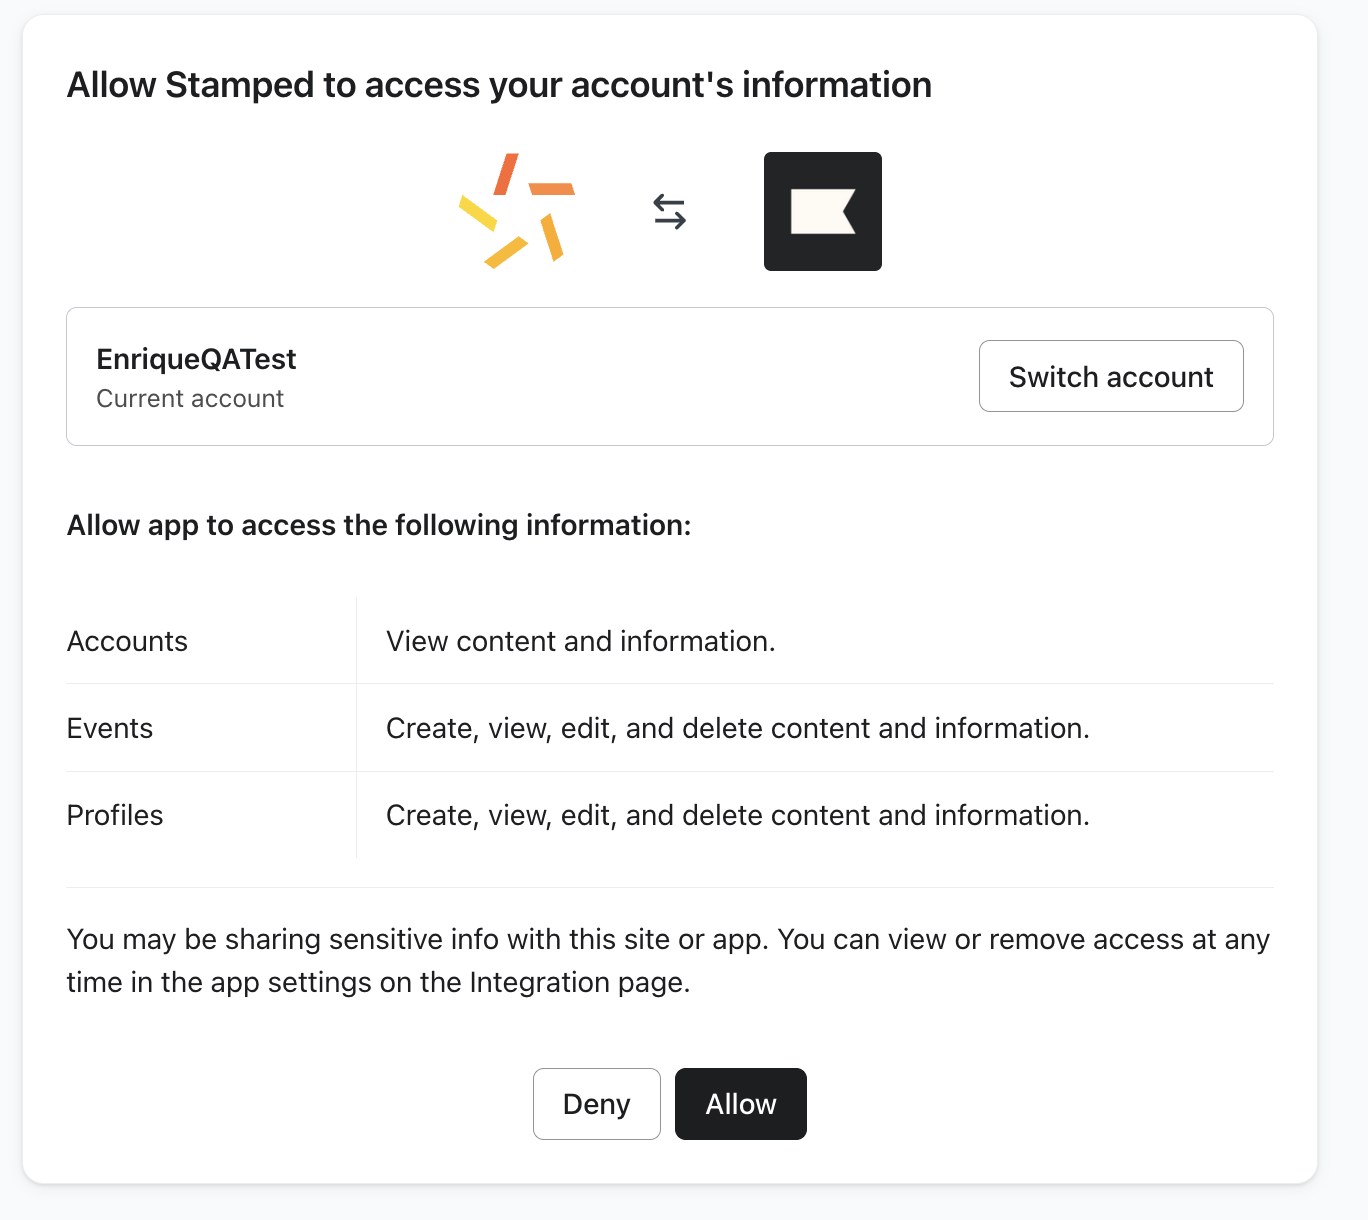Click the Stamped star logo
1368x1220 pixels.
(517, 211)
